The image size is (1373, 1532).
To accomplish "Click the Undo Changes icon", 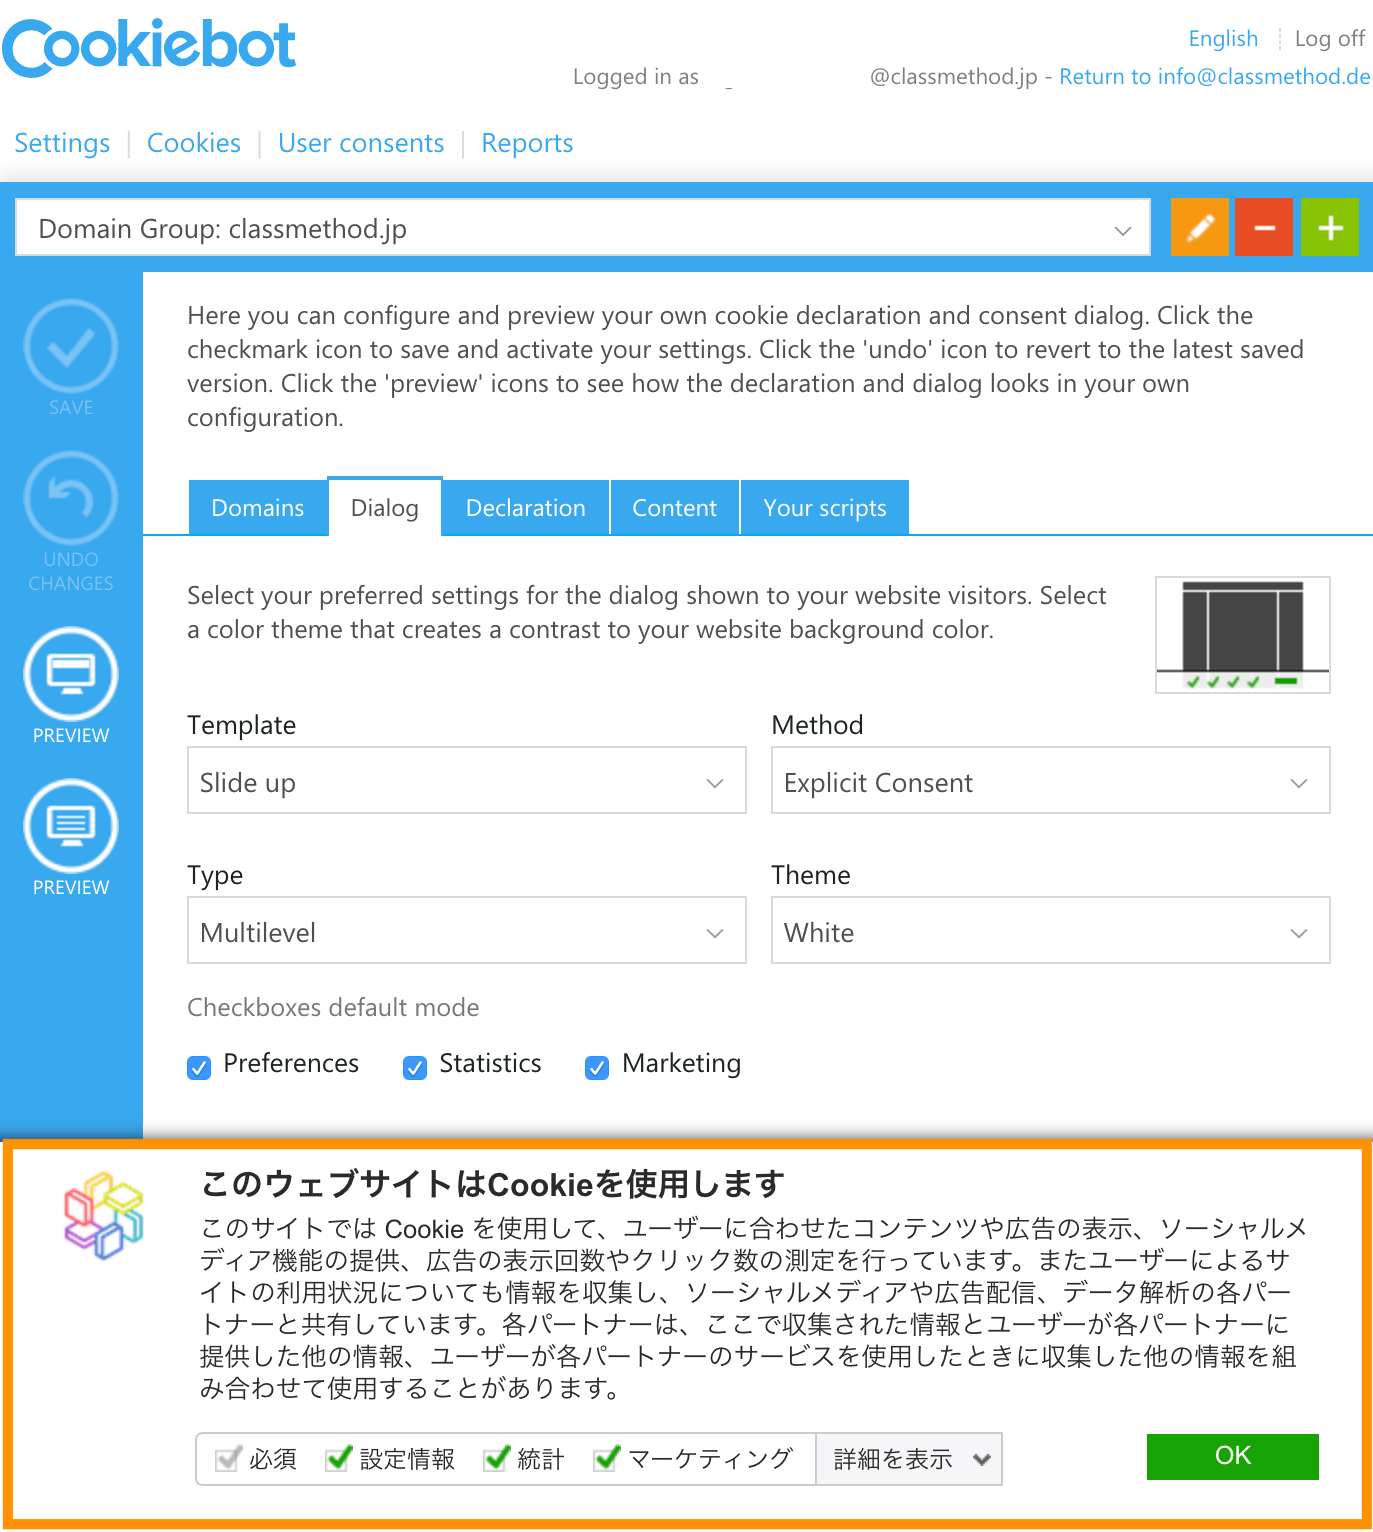I will (71, 498).
